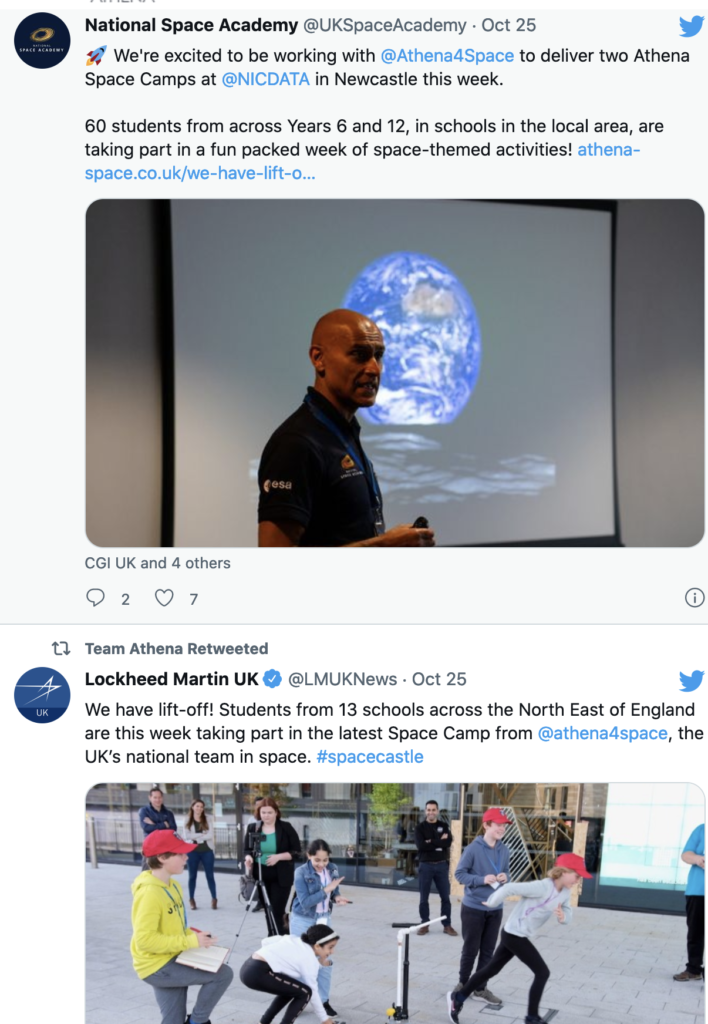Follow the athena-space.co.uk article link

coord(362,161)
